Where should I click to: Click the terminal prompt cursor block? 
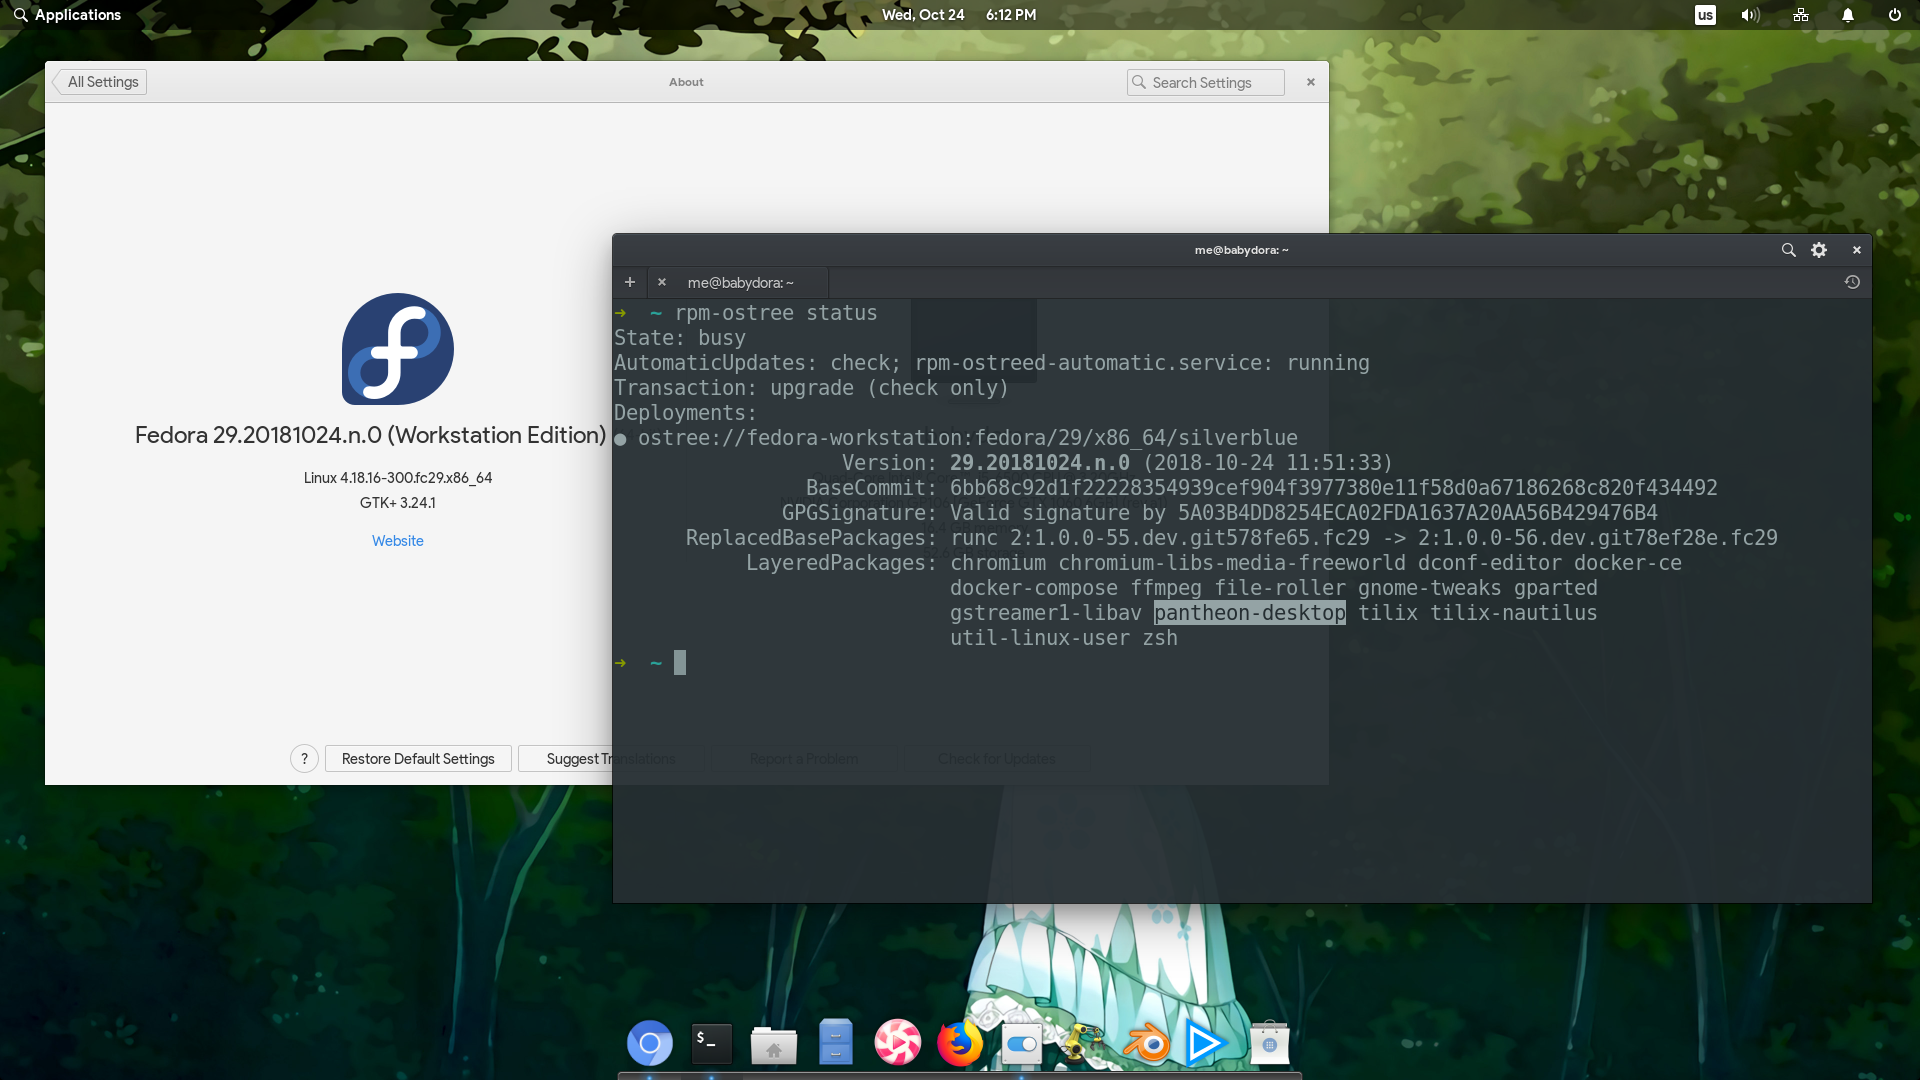(680, 663)
